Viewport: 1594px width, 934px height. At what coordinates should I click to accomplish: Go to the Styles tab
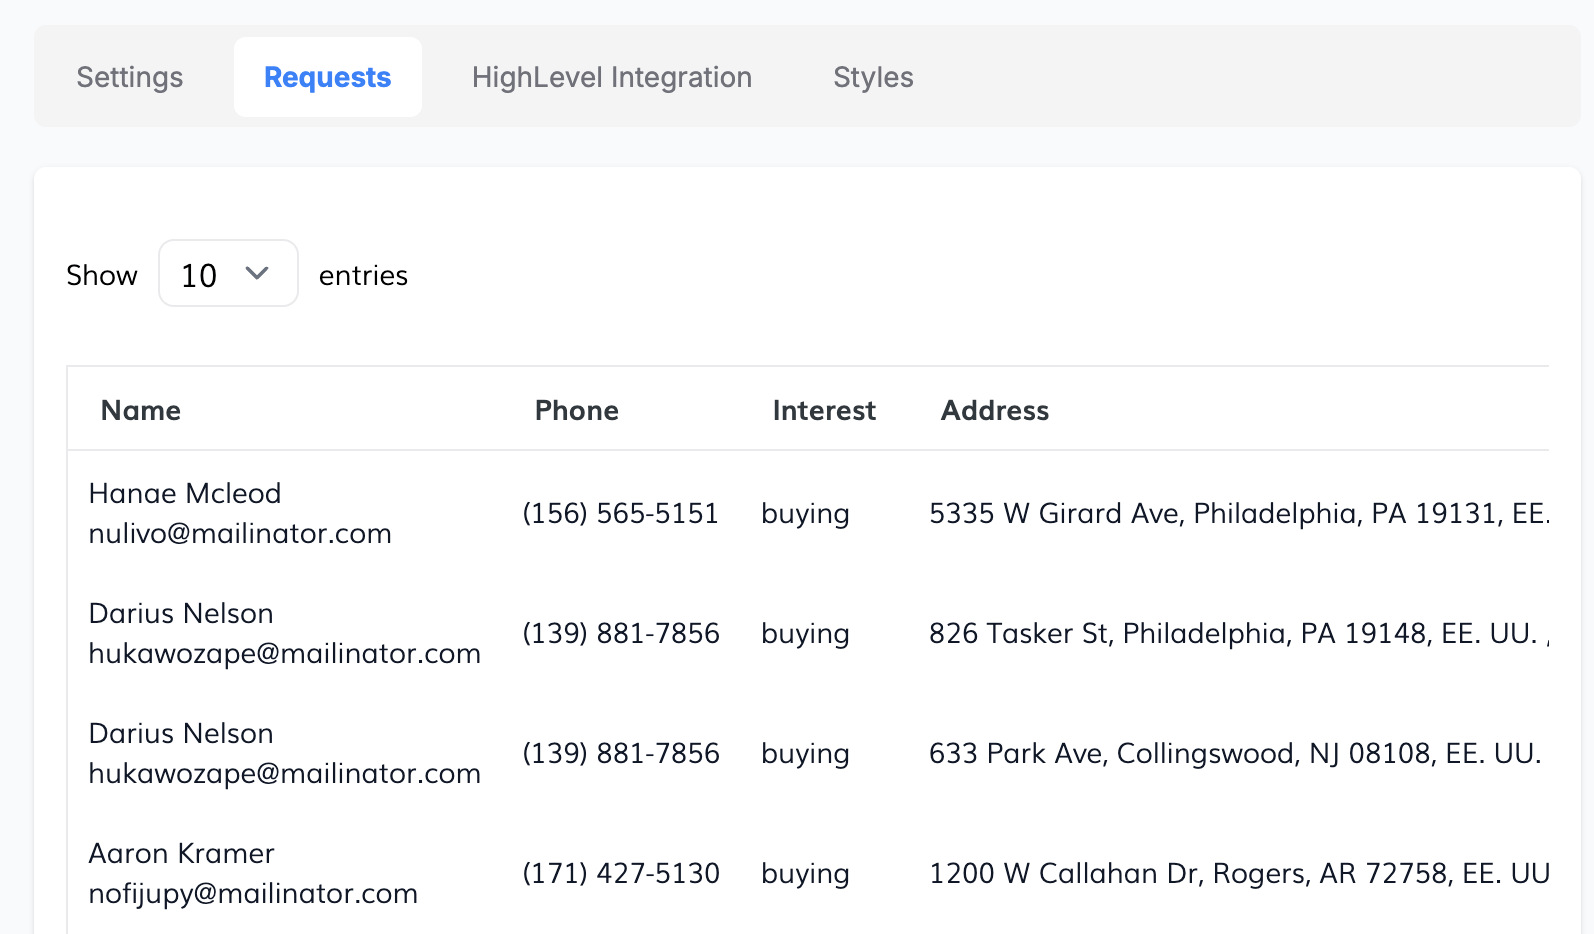click(x=873, y=77)
